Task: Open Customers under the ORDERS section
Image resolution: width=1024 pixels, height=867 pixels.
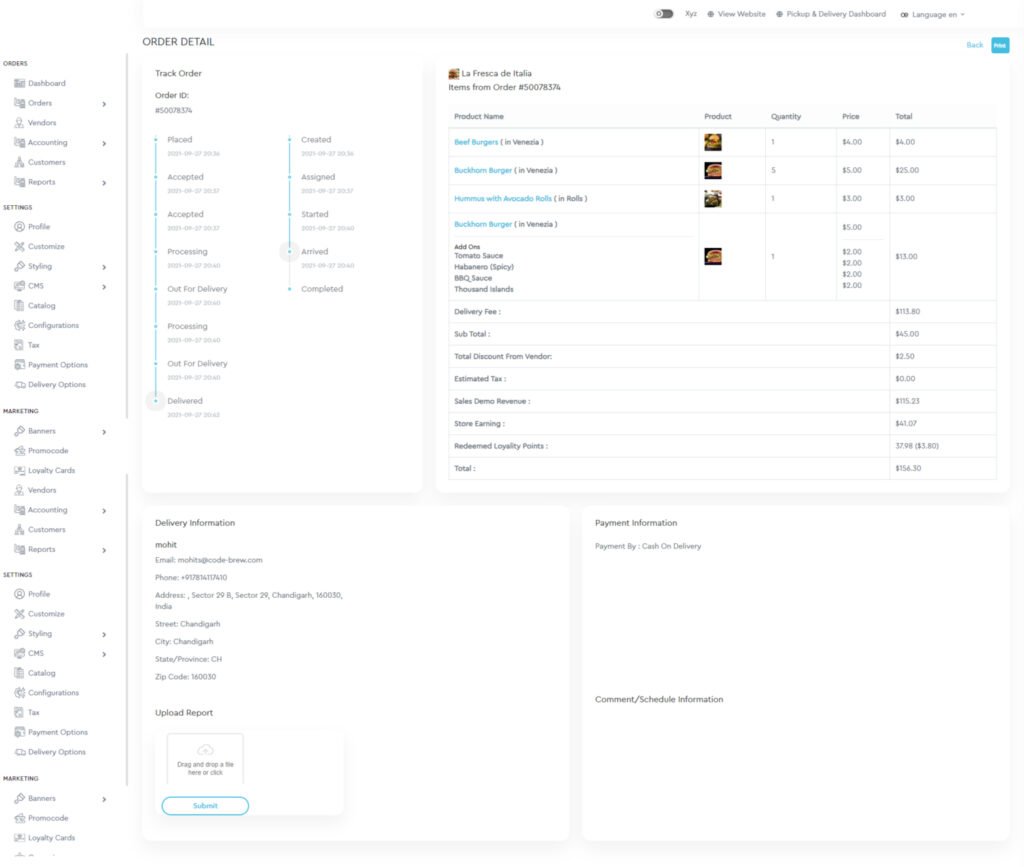Action: [x=46, y=162]
